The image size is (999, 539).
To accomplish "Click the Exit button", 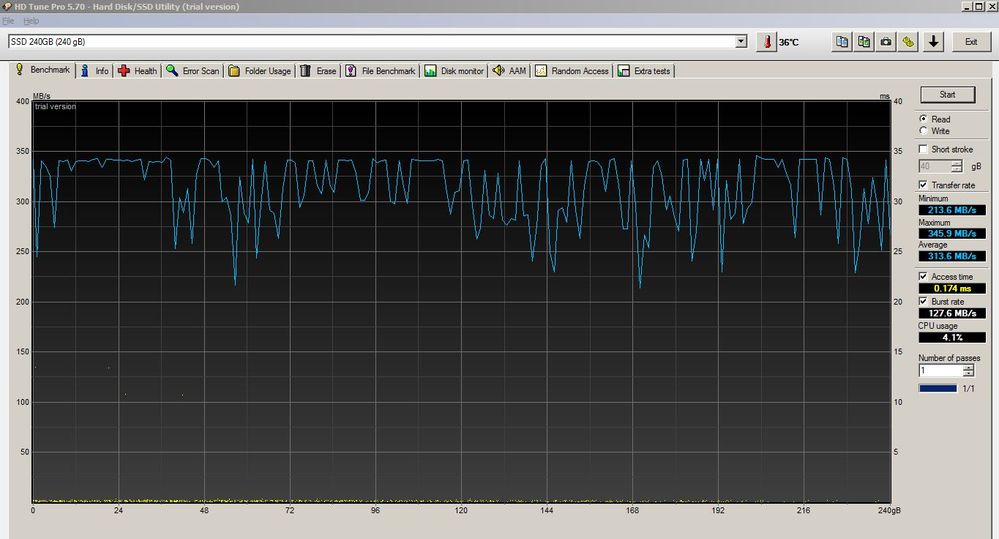I will 970,42.
